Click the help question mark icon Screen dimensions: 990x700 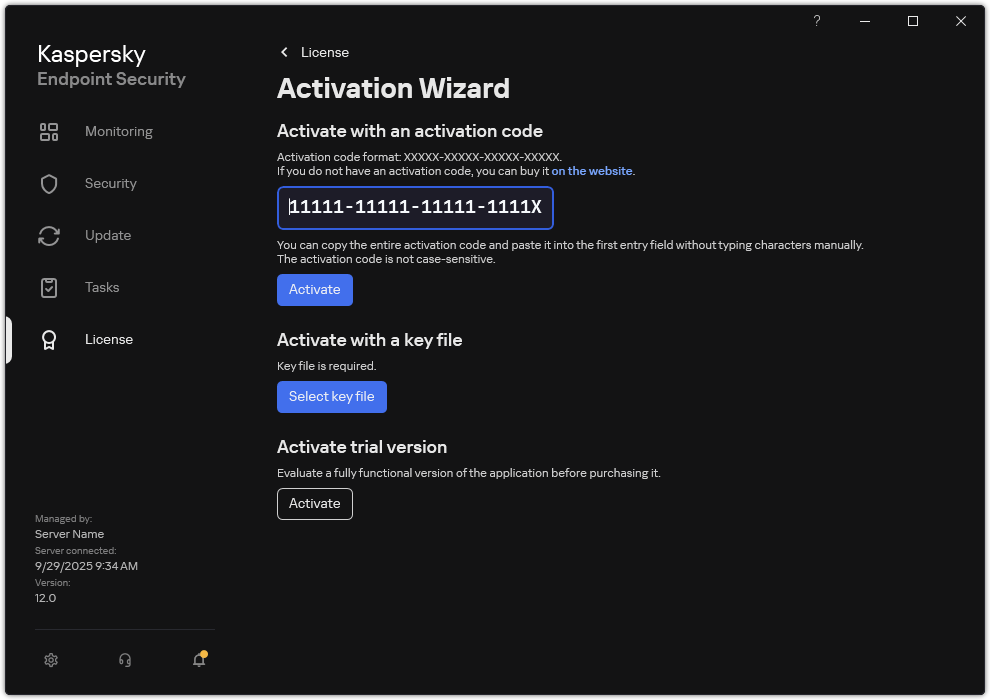816,21
